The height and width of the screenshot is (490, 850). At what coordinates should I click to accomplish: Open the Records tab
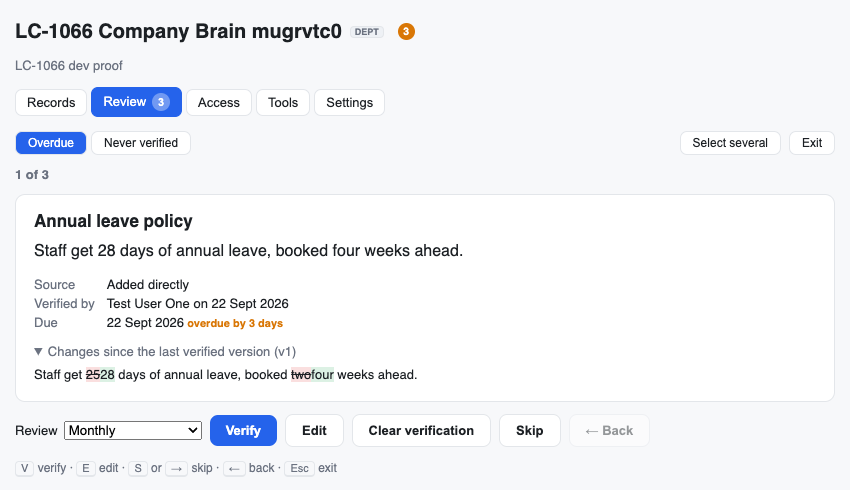click(x=51, y=102)
